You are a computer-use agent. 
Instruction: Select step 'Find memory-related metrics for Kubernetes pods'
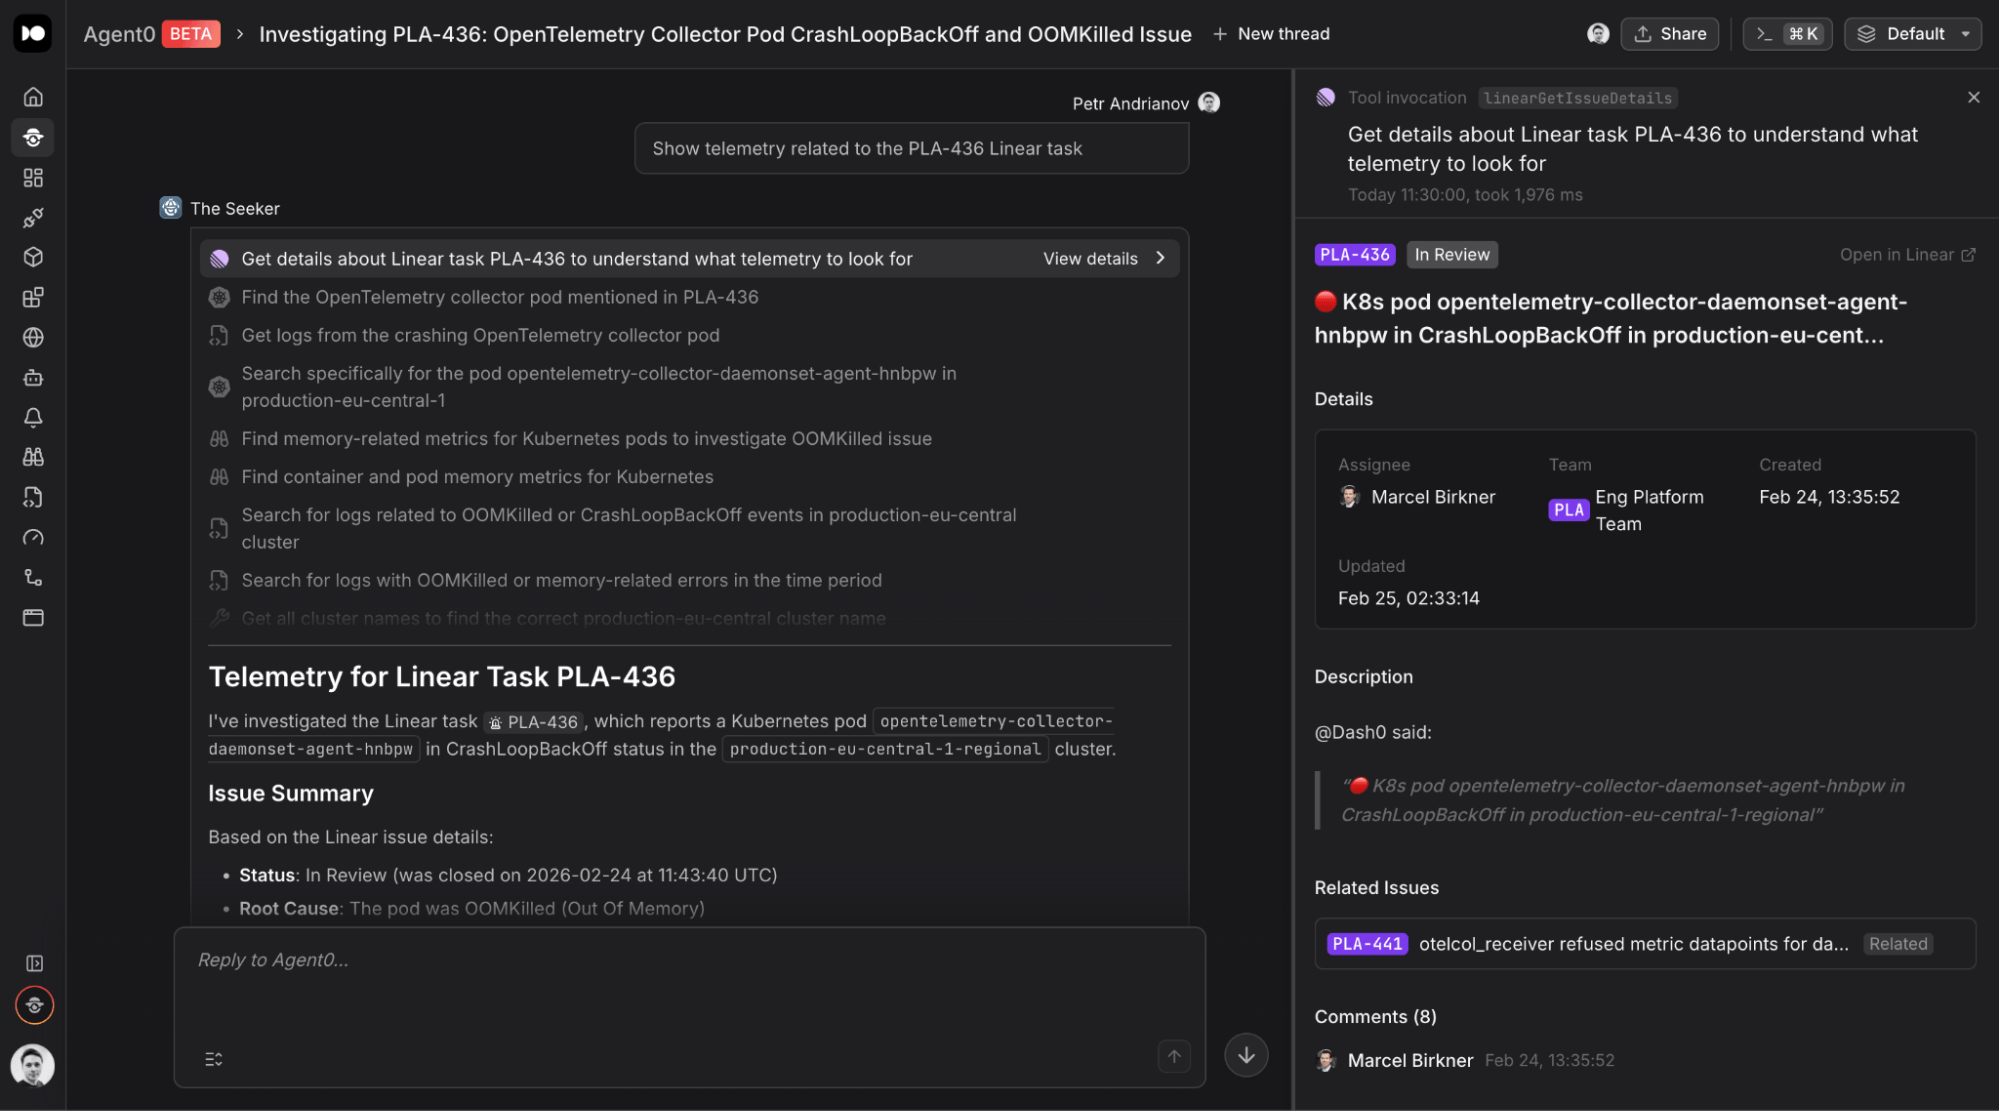coord(586,439)
